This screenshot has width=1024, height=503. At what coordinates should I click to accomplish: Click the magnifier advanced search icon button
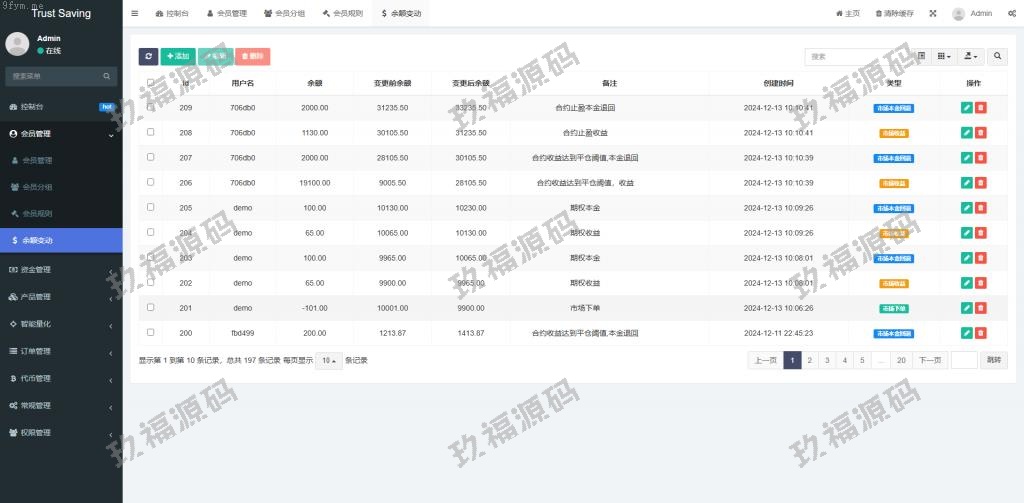[997, 57]
